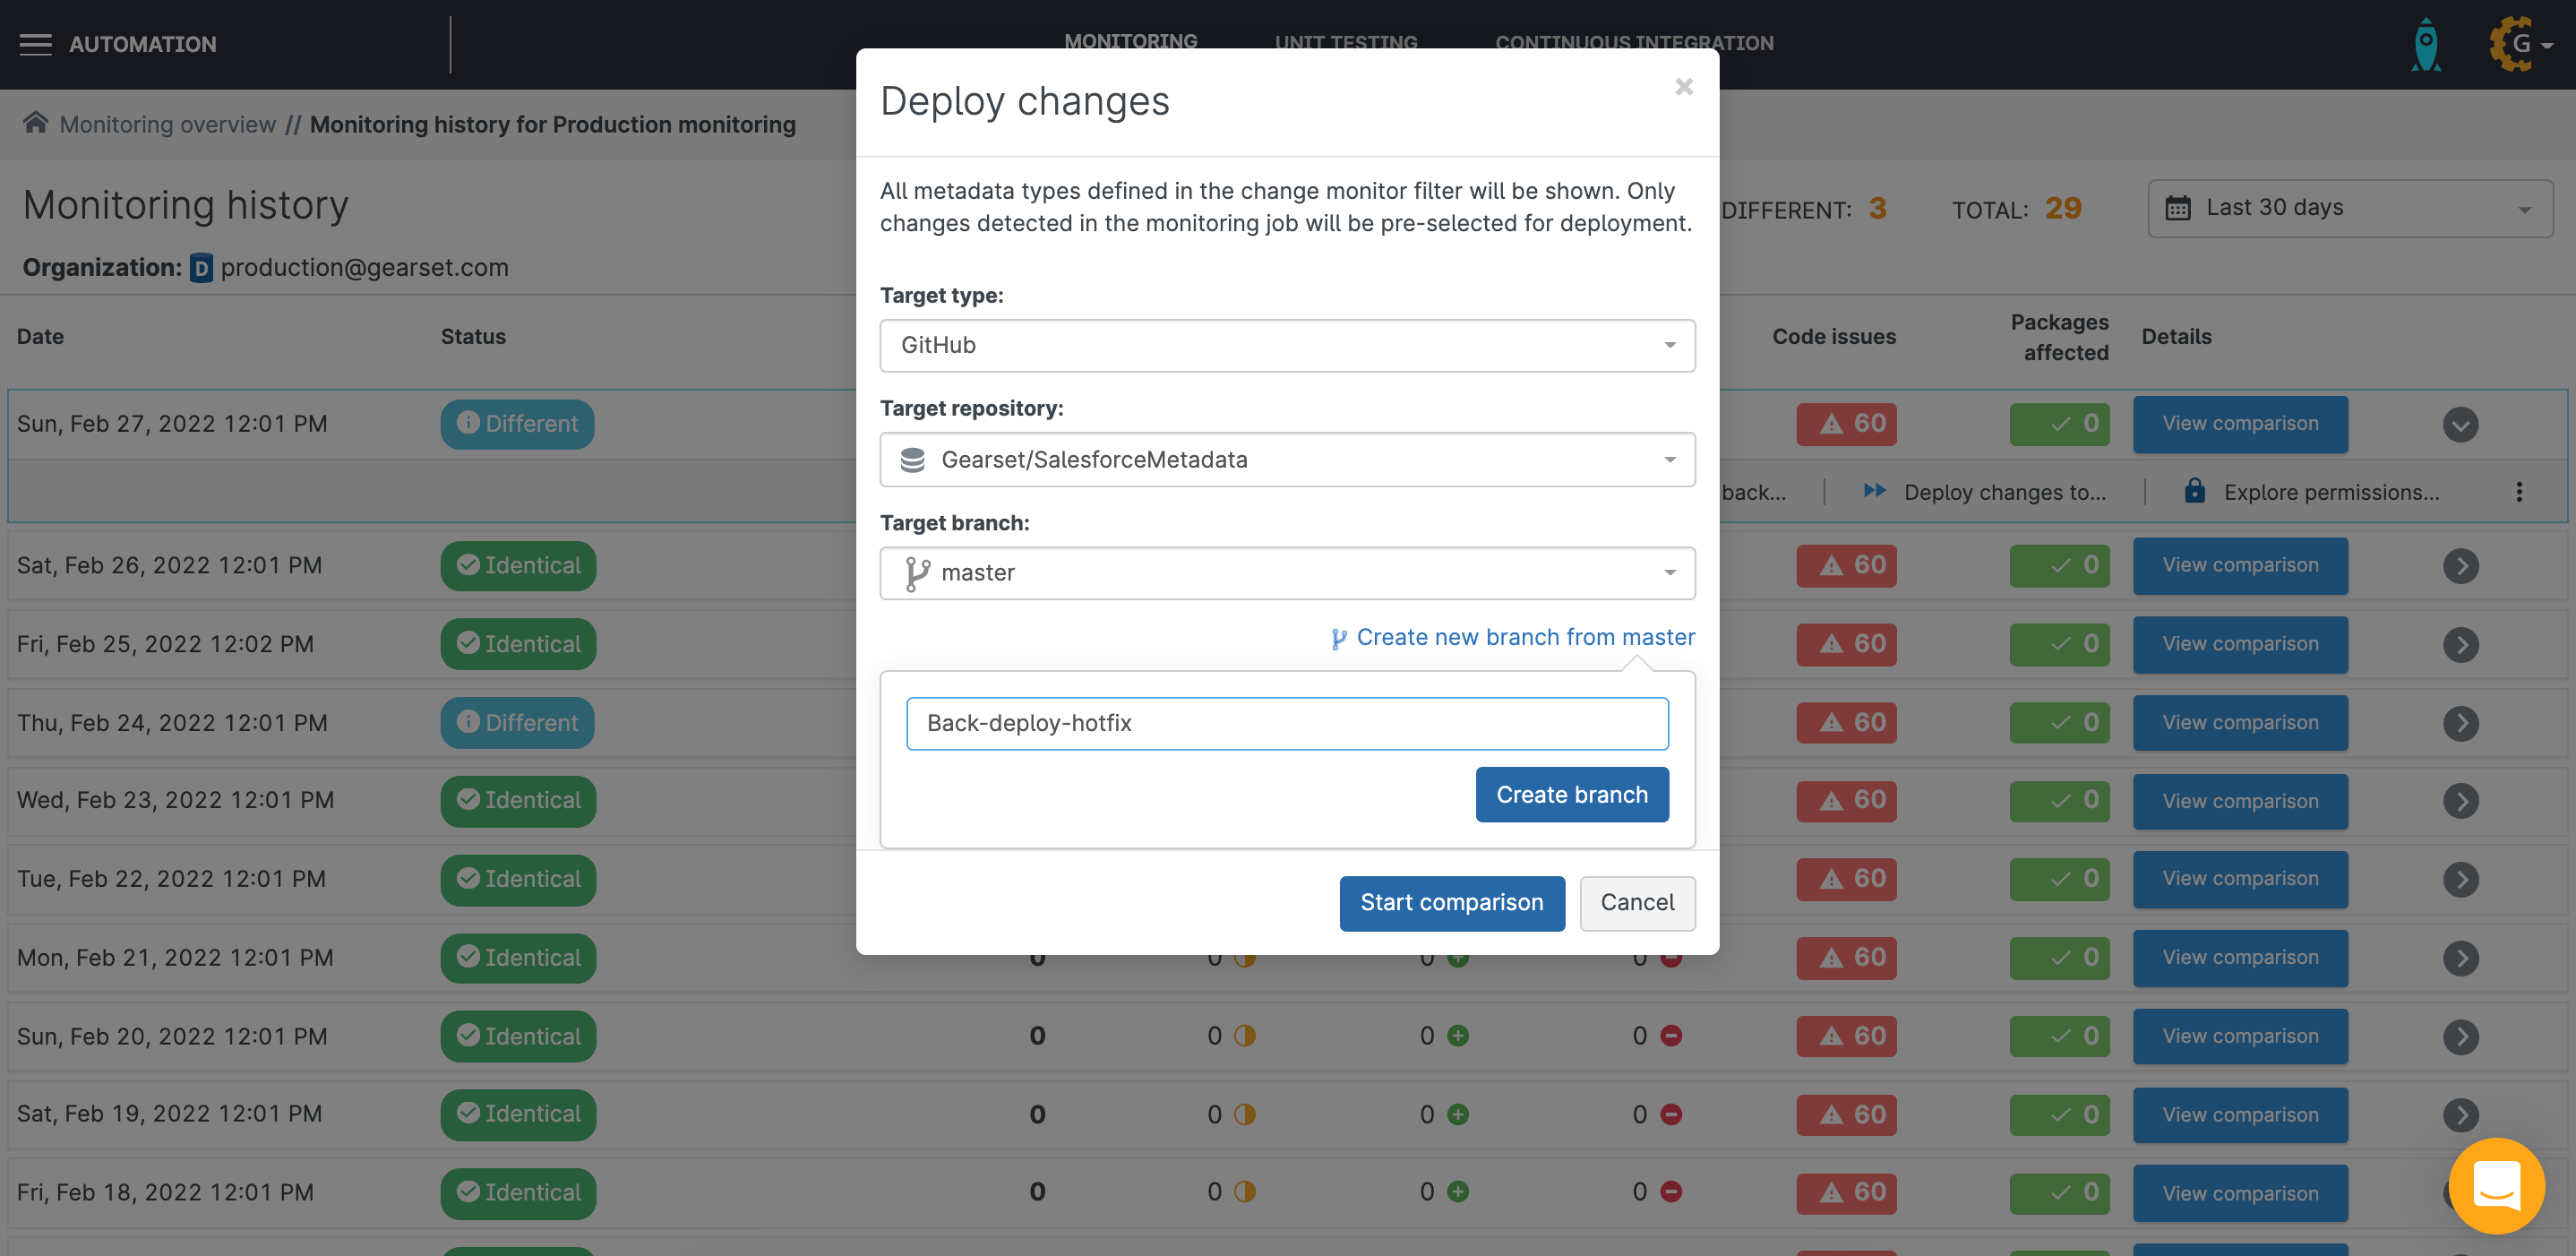2576x1256 pixels.
Task: Switch to the Unit Testing tab
Action: [x=1345, y=42]
